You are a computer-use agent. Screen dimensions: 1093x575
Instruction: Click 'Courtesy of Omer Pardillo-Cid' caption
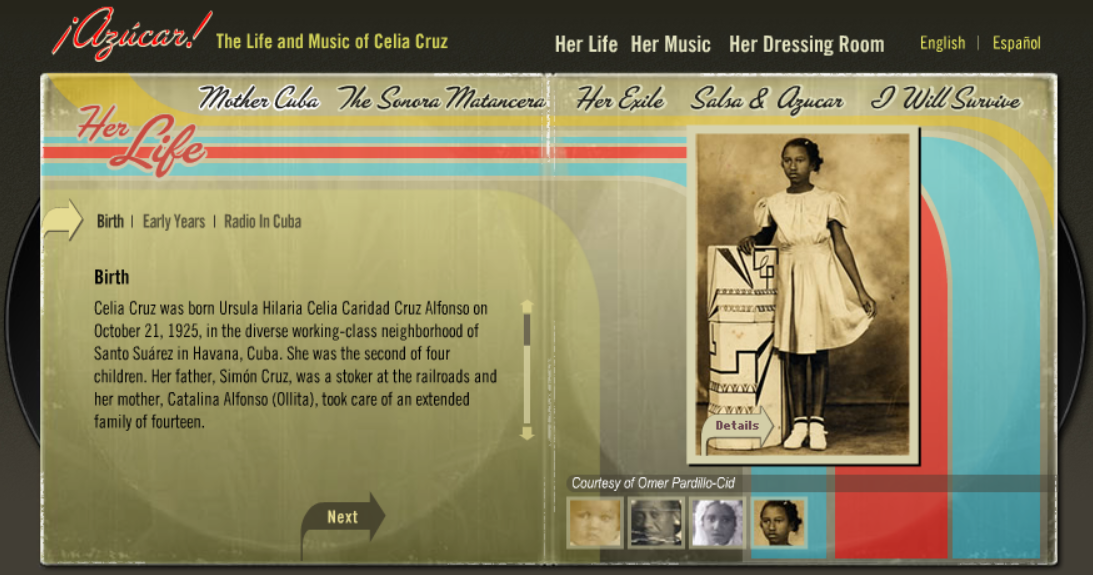pos(653,483)
